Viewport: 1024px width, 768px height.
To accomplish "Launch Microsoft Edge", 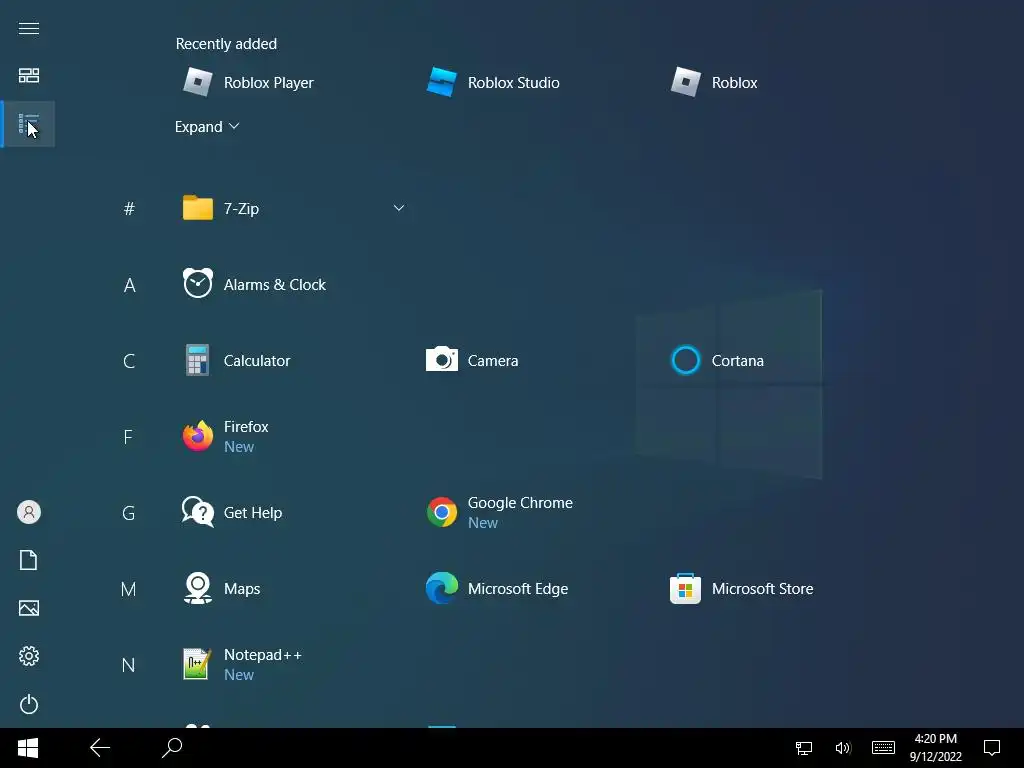I will pyautogui.click(x=497, y=588).
